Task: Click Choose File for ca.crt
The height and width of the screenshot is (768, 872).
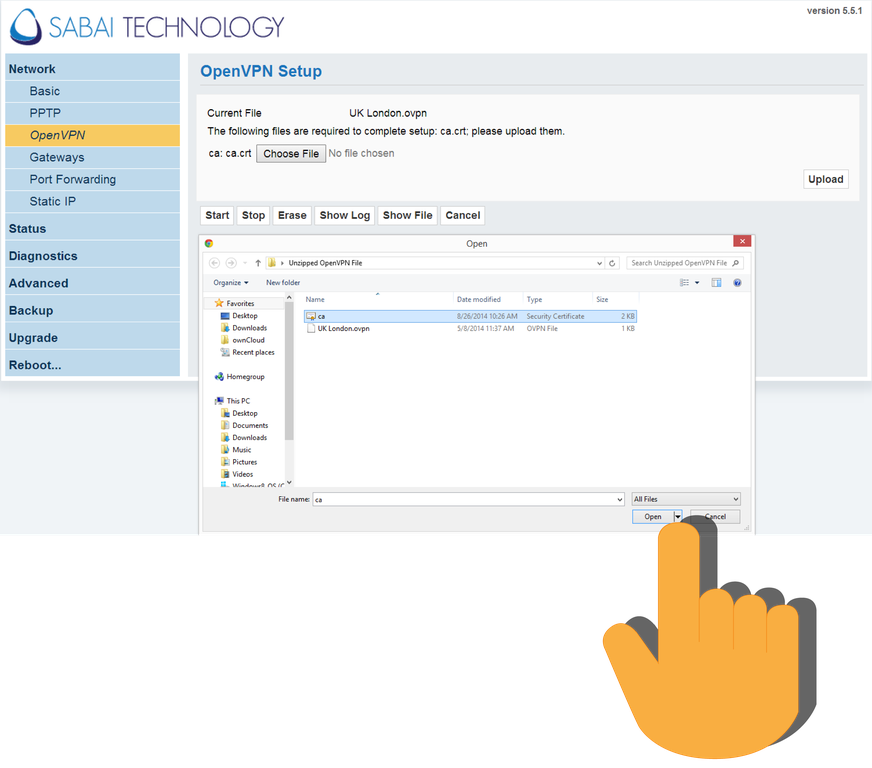Action: pos(291,153)
